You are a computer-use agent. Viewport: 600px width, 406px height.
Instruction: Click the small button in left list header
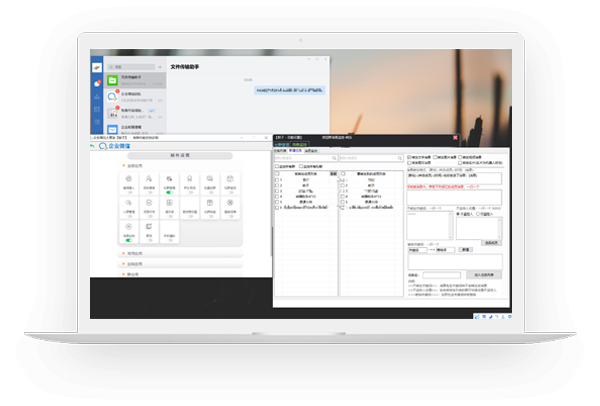coord(333,174)
